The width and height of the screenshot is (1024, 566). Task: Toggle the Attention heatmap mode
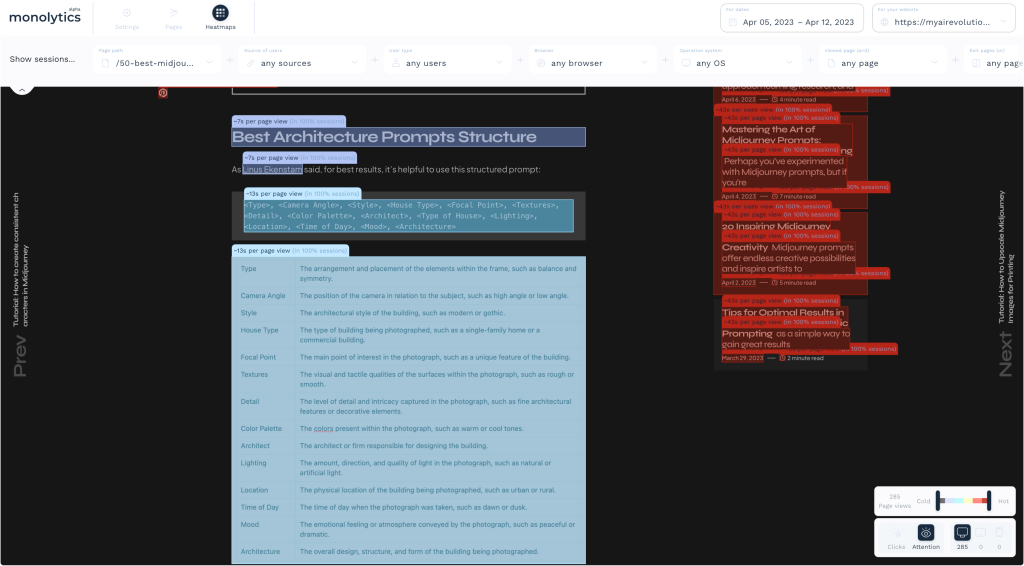click(x=926, y=537)
